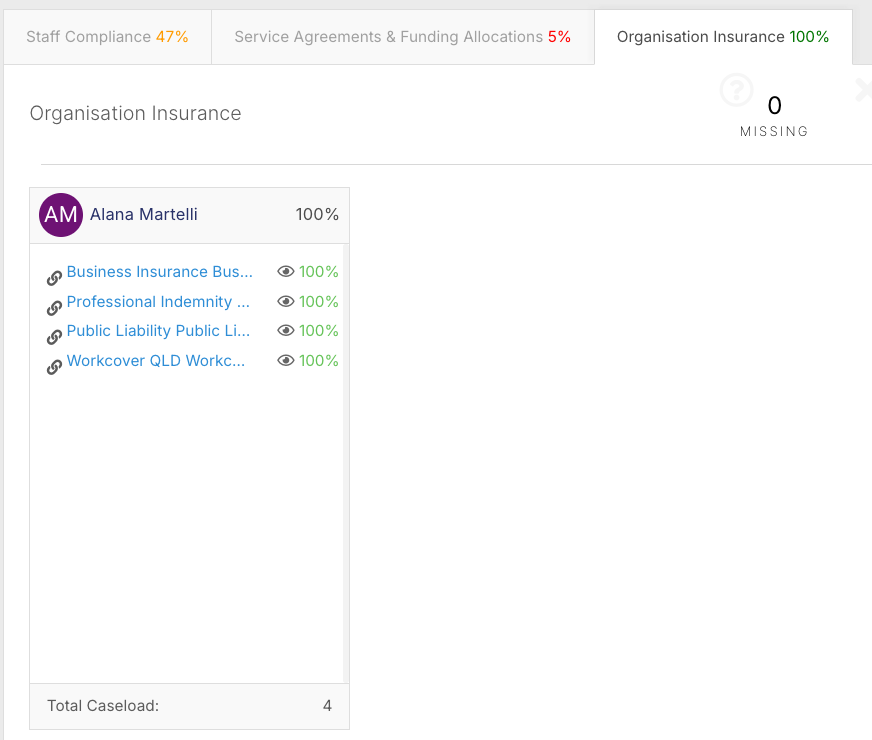The height and width of the screenshot is (740, 872).
Task: Click link icon beside Professional Indemnity
Action: pos(54,307)
